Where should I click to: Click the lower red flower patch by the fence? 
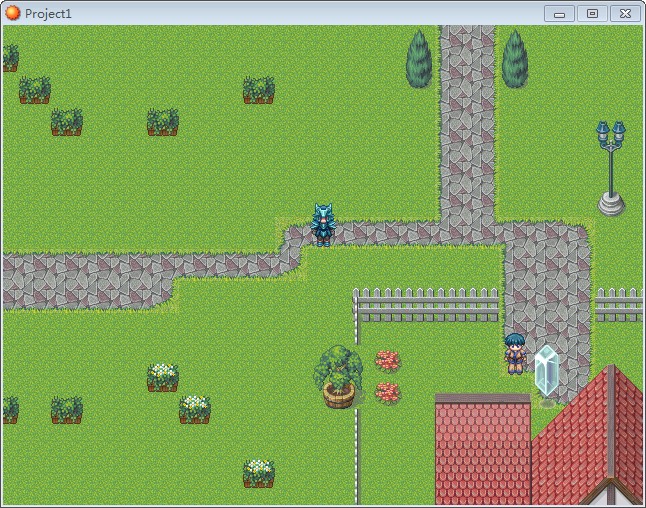387,392
